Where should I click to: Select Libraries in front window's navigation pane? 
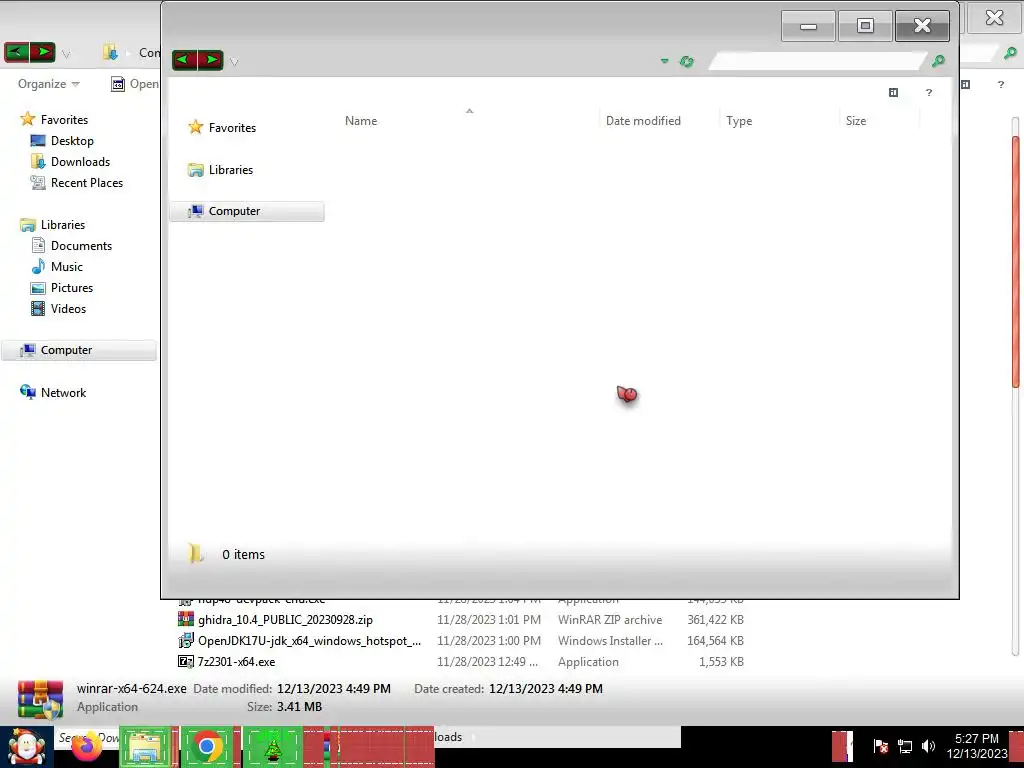pos(221,170)
